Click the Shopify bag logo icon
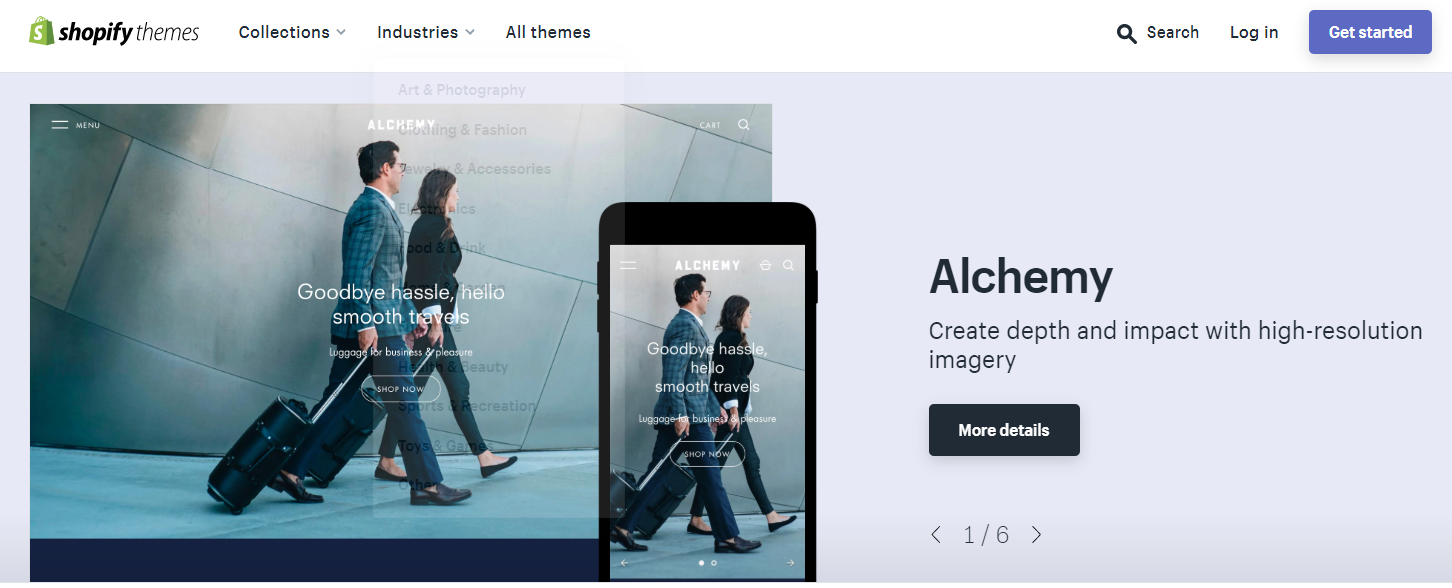Viewport: 1452px width, 588px height. (41, 31)
